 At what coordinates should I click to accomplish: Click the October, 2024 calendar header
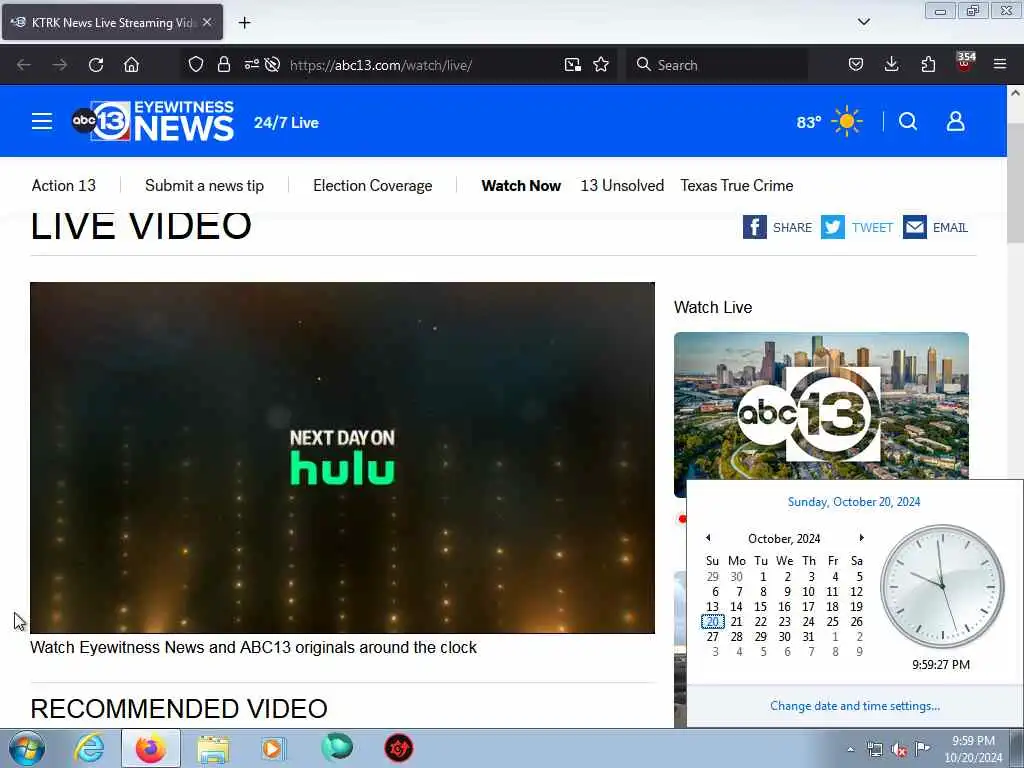pos(784,539)
